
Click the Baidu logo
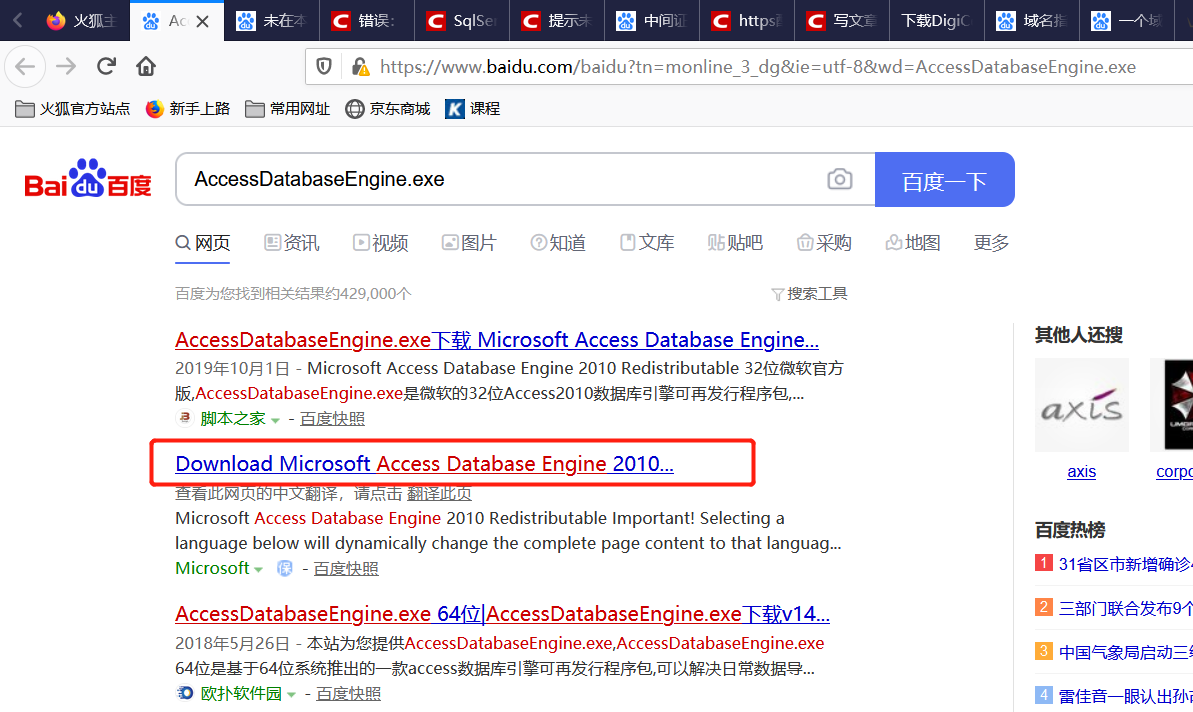coord(87,180)
